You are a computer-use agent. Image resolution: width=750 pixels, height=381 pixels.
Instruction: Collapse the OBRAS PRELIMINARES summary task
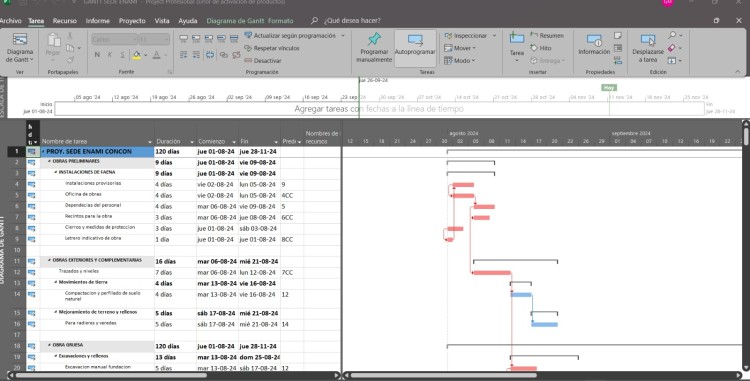pyautogui.click(x=50, y=162)
